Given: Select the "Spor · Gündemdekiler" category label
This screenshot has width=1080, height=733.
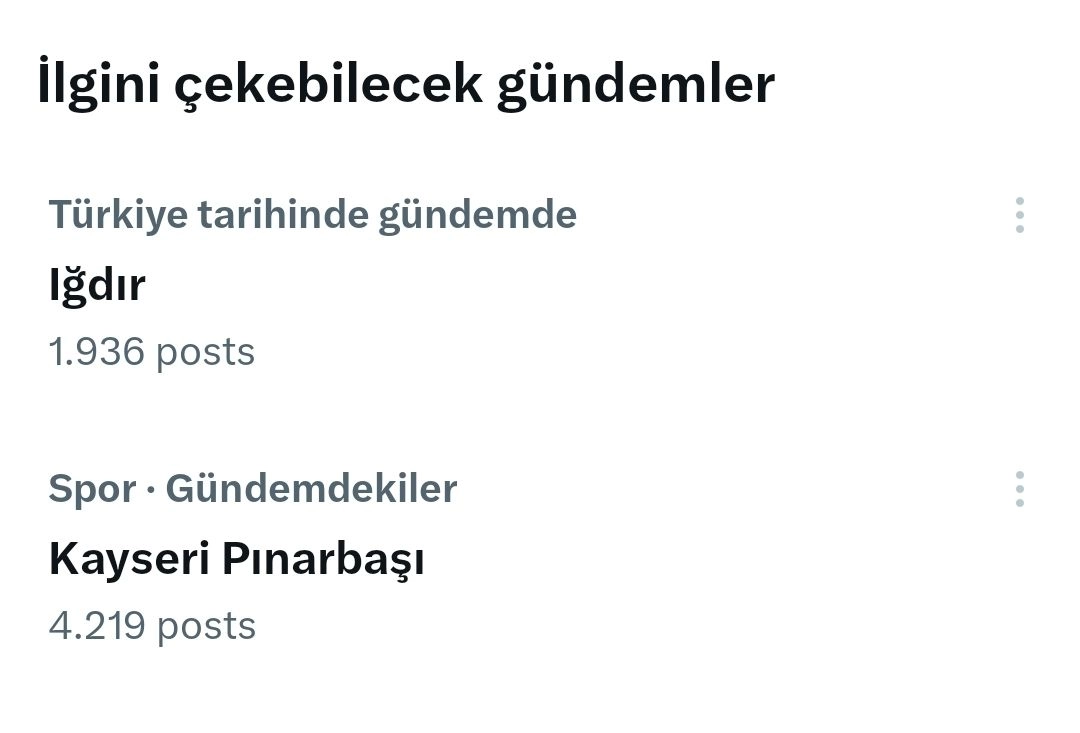Looking at the screenshot, I should click(252, 489).
